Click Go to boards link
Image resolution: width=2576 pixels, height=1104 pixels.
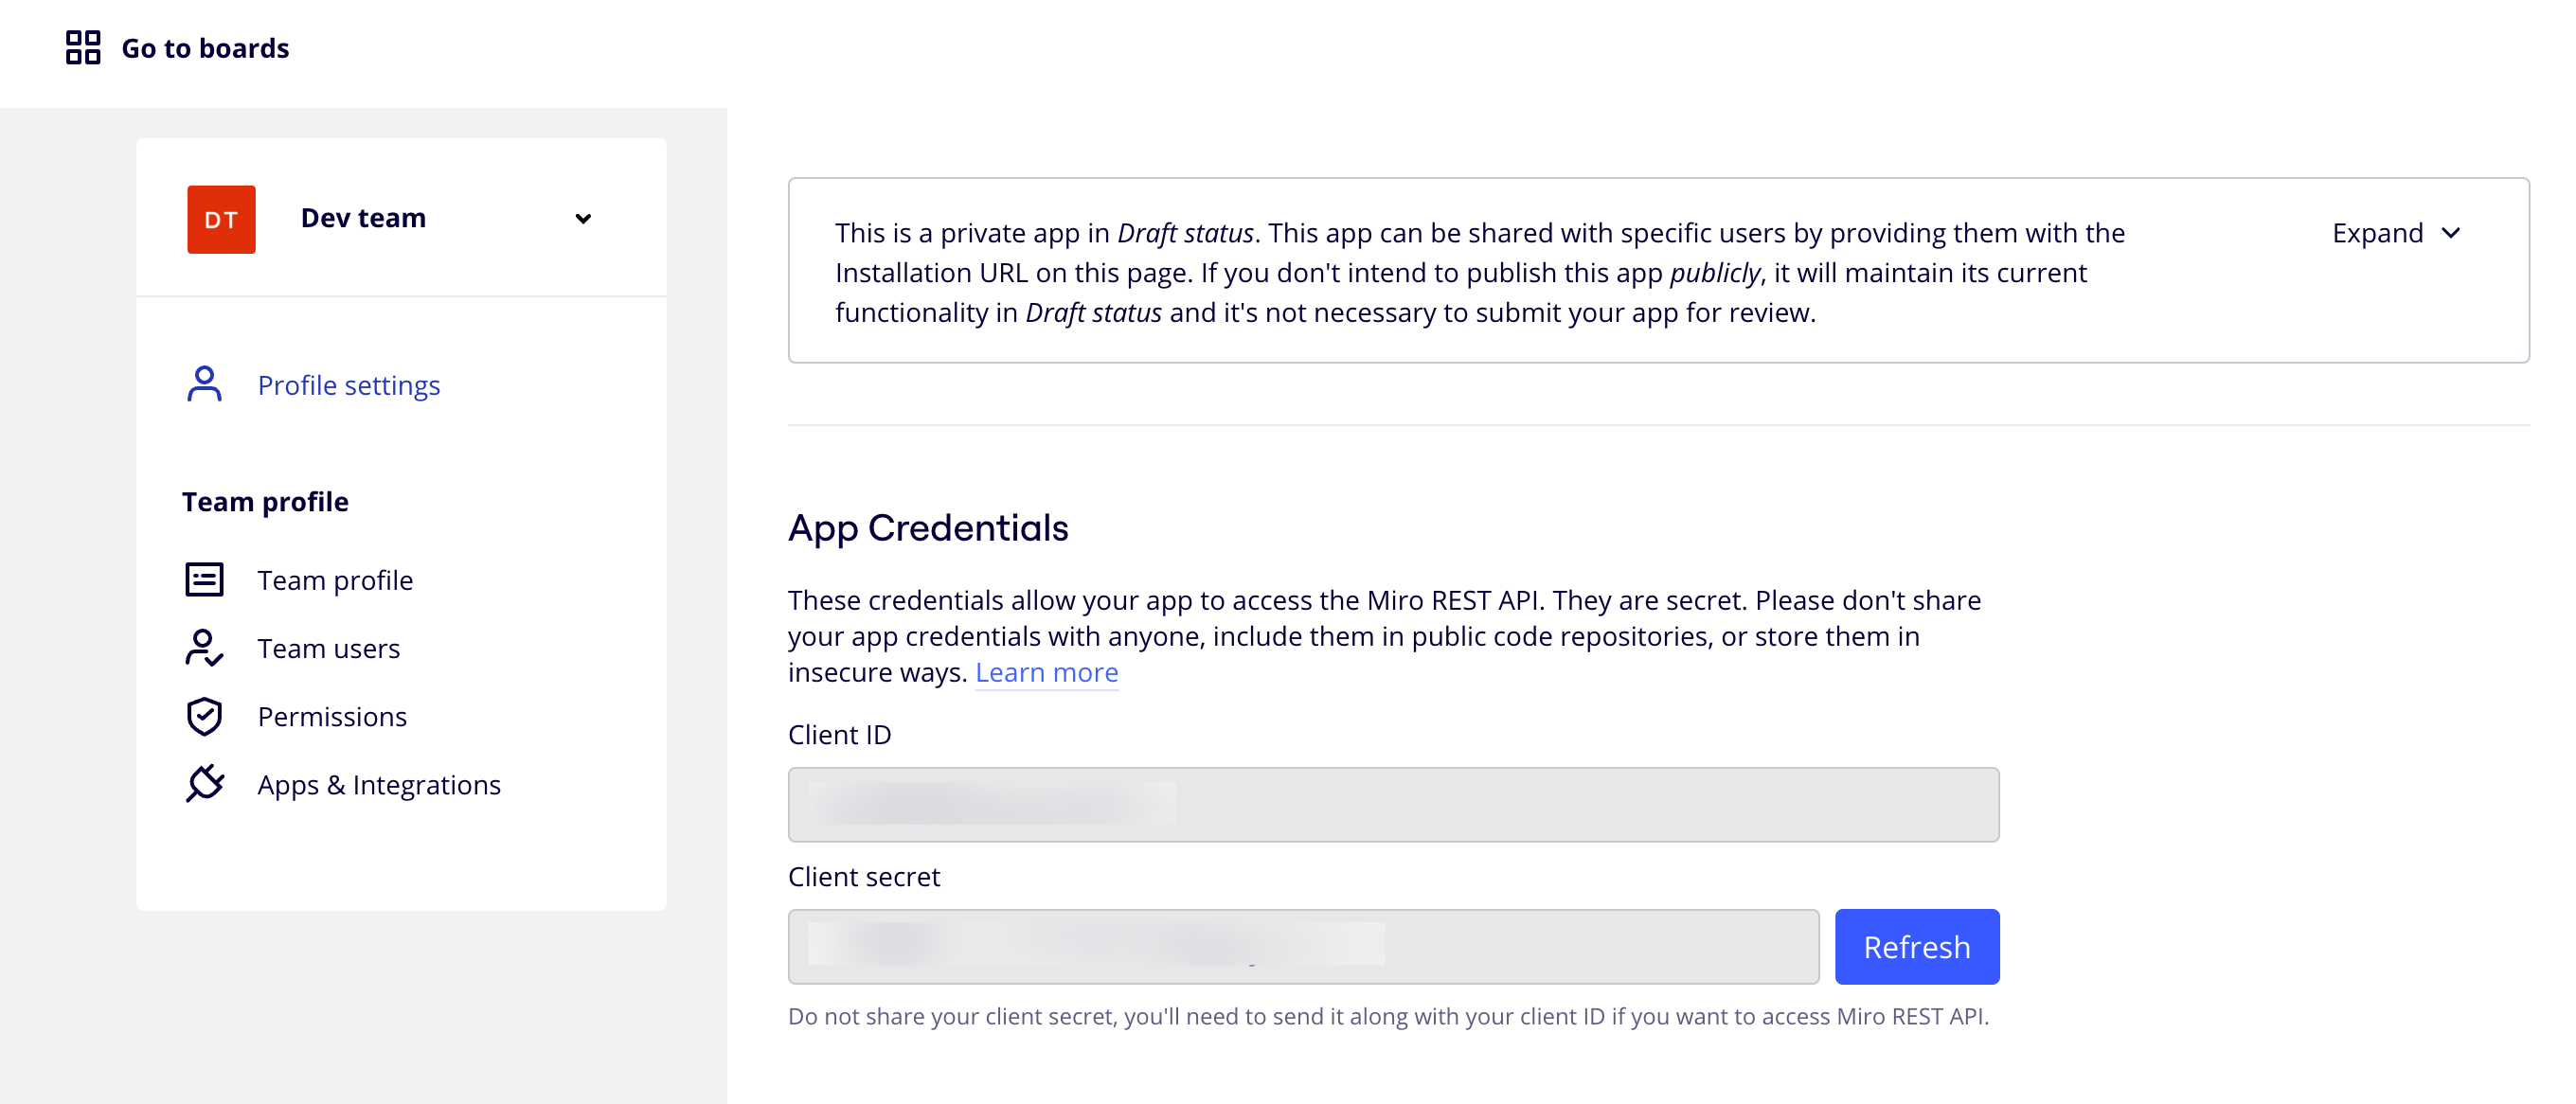pos(205,48)
